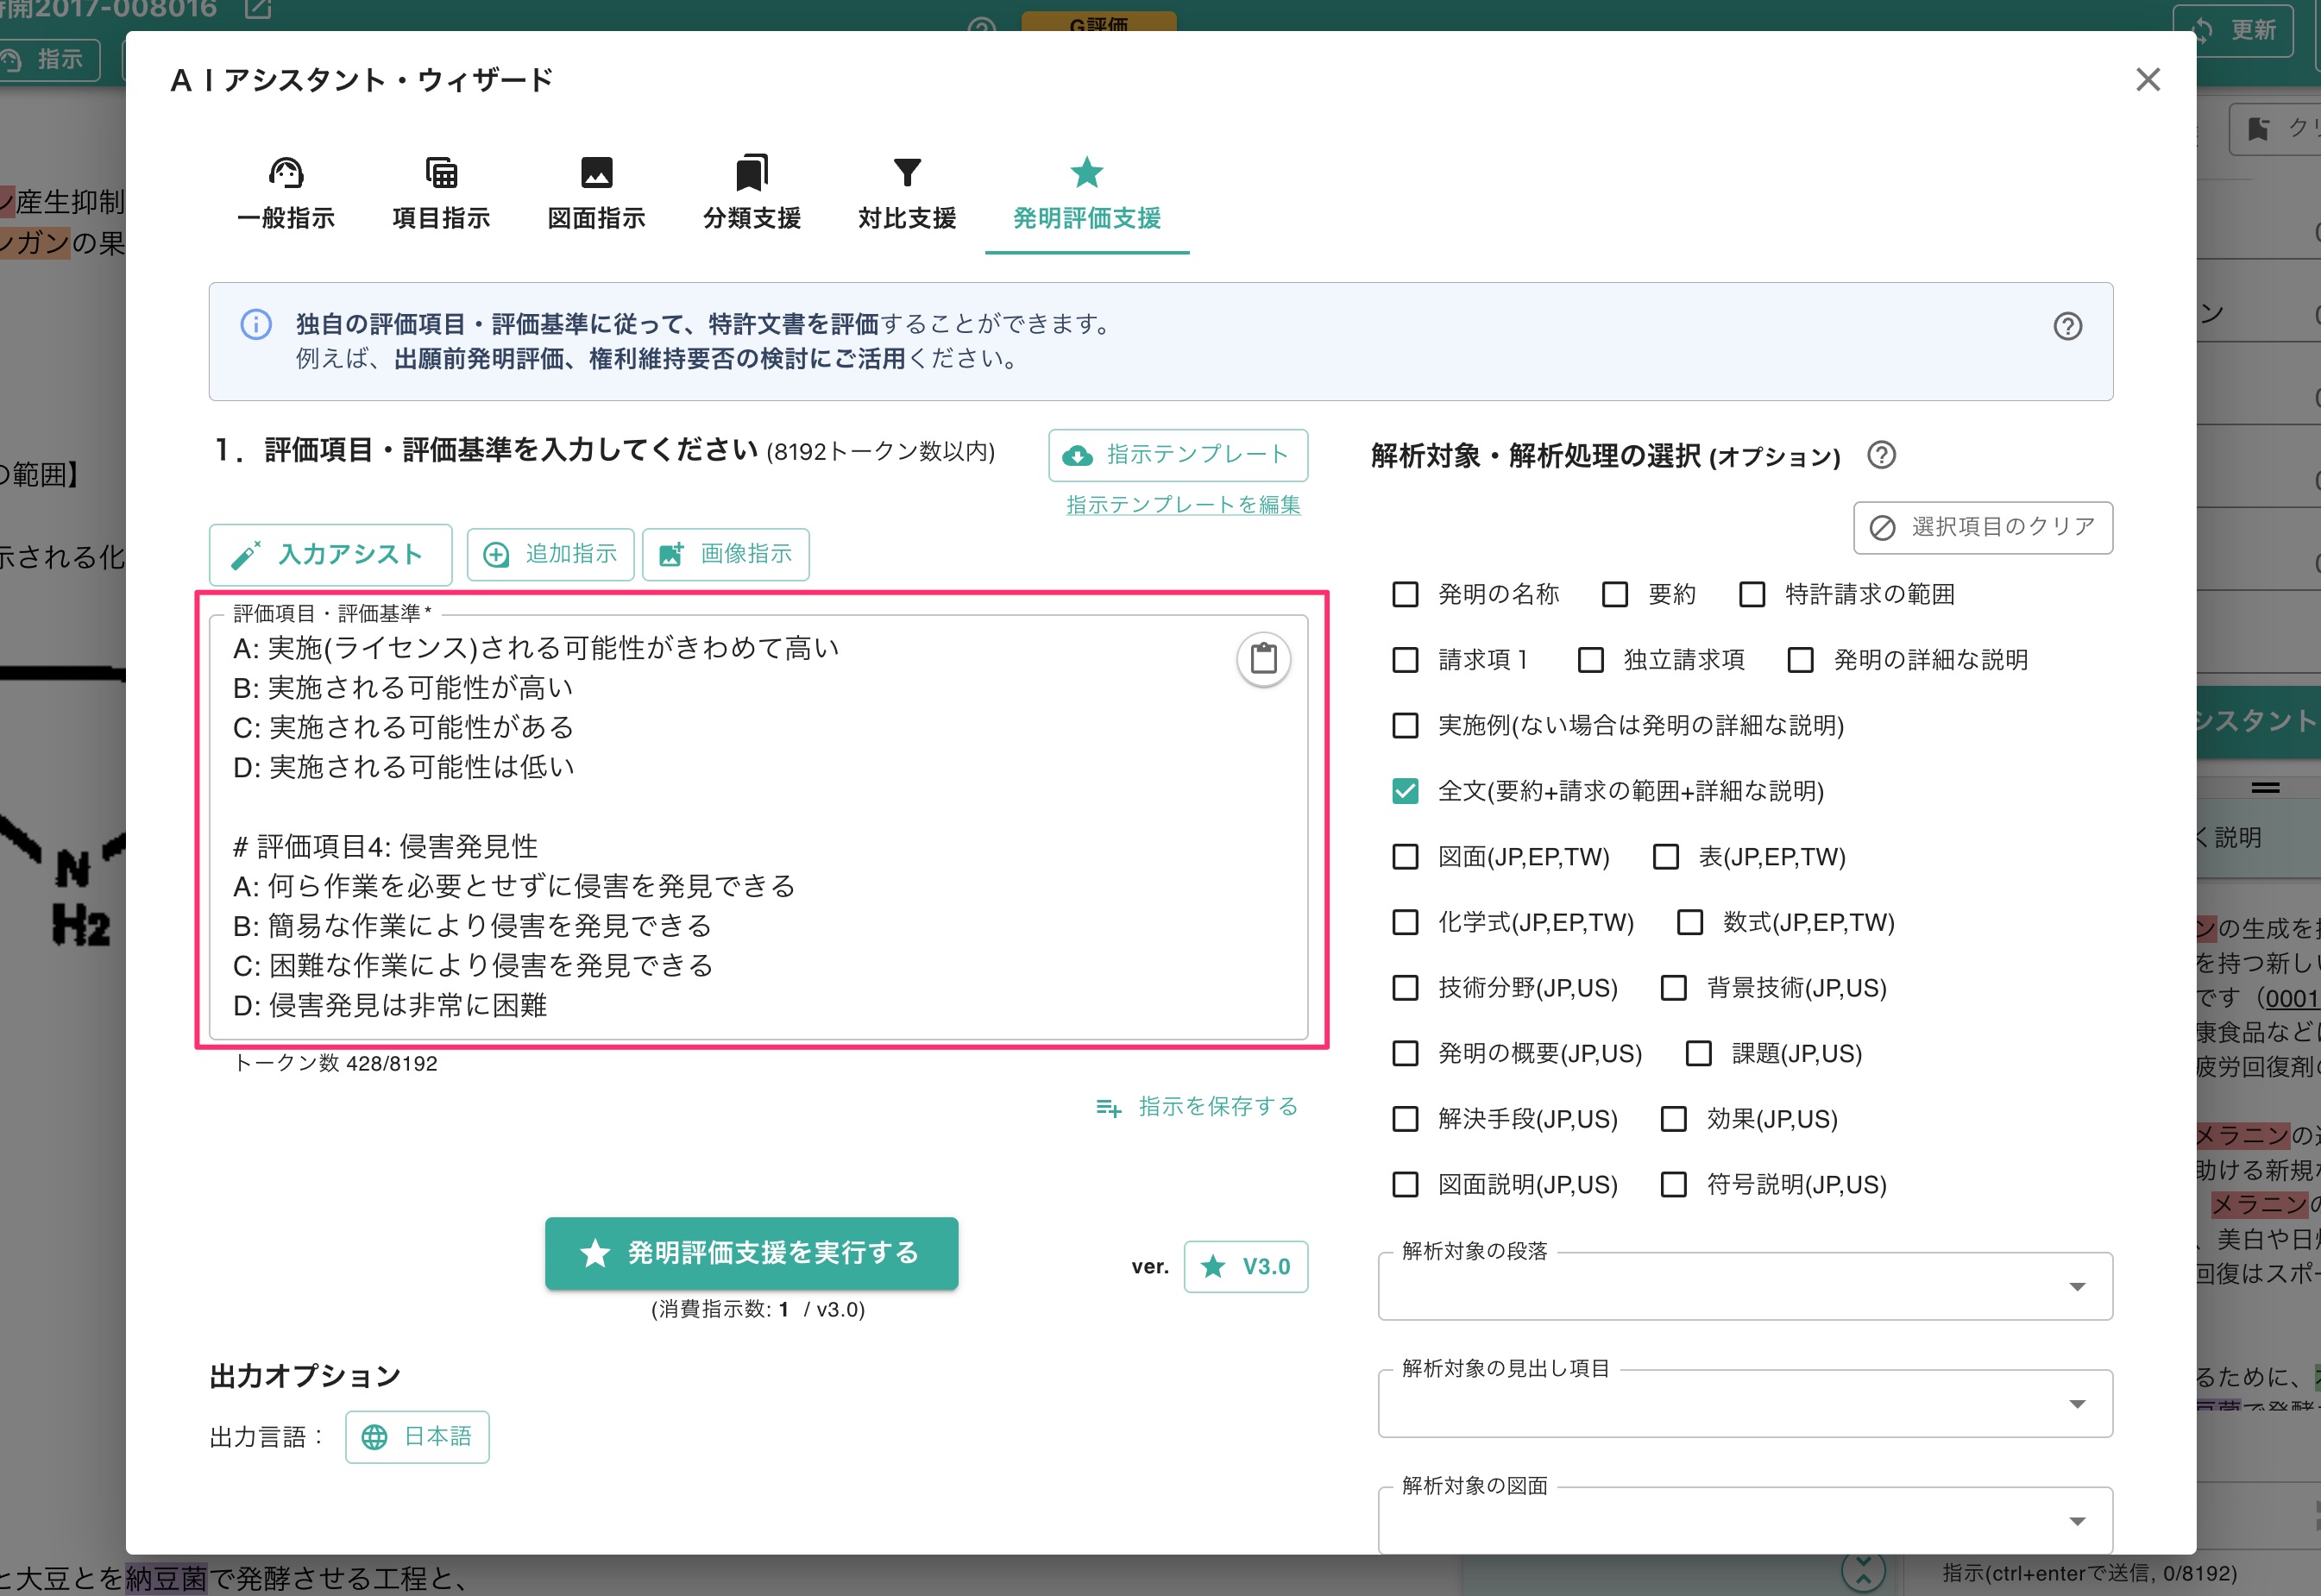Select the 入力アシスト magic wand icon
The image size is (2321, 1596).
[247, 554]
